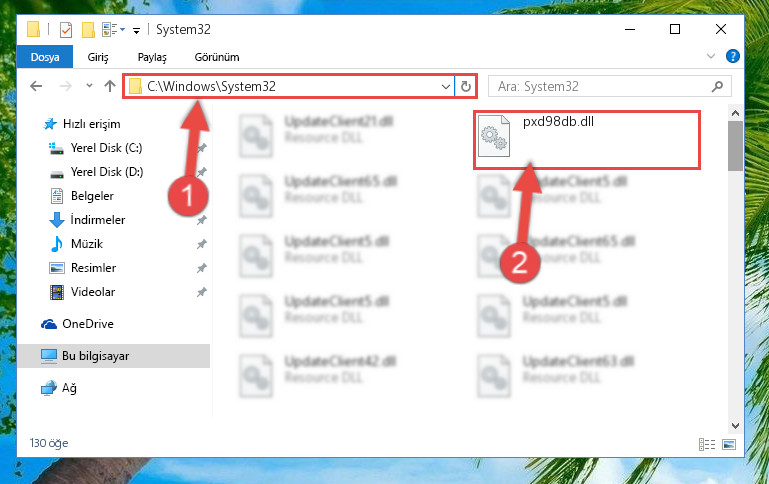This screenshot has width=769, height=484.
Task: Open the address bar history dropdown
Action: coord(445,87)
